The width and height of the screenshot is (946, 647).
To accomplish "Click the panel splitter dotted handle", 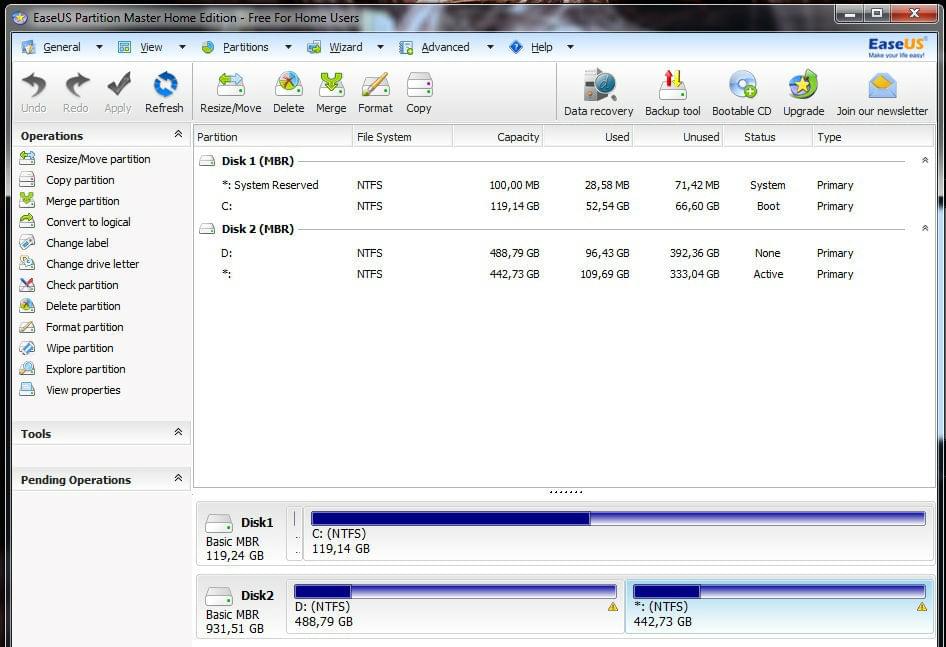I will click(566, 492).
